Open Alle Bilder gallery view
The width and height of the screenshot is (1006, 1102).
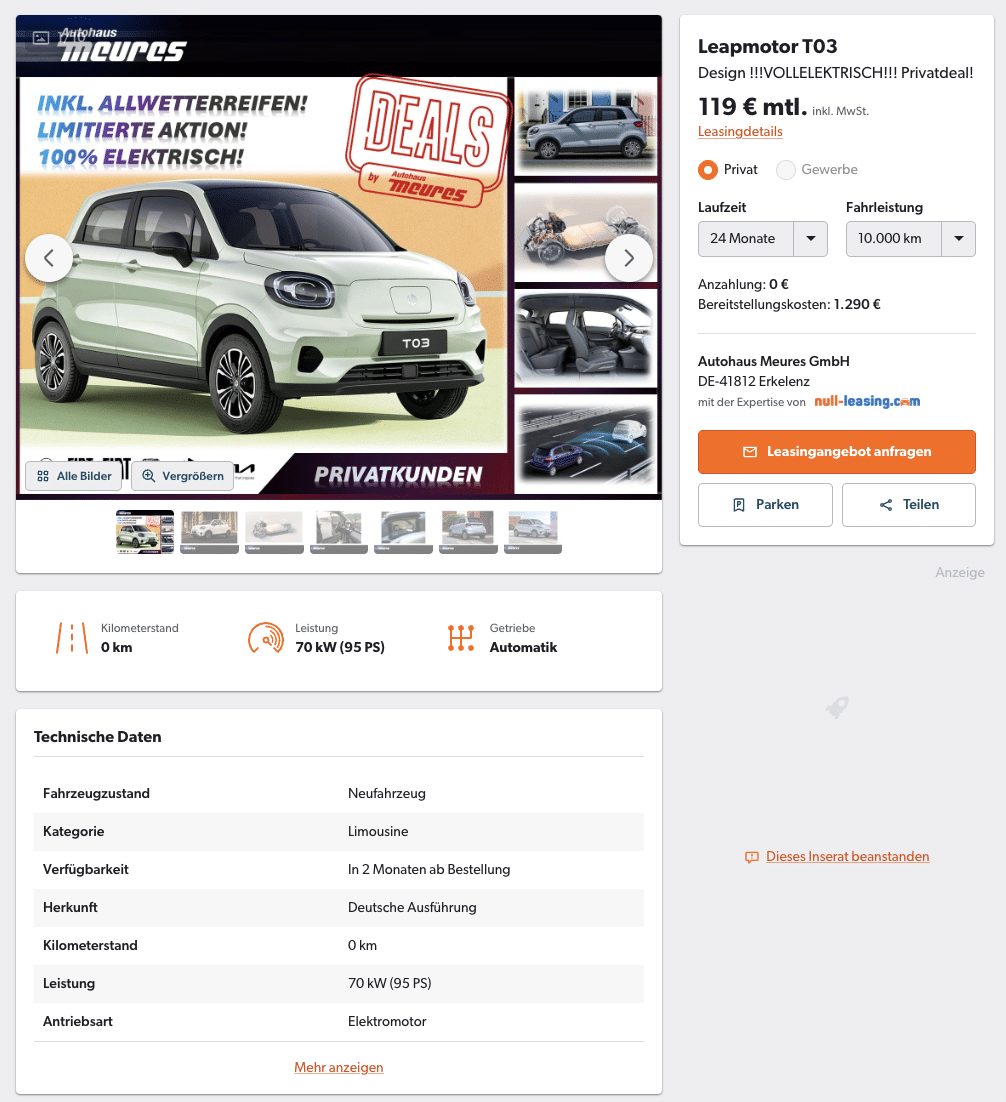click(x=74, y=476)
